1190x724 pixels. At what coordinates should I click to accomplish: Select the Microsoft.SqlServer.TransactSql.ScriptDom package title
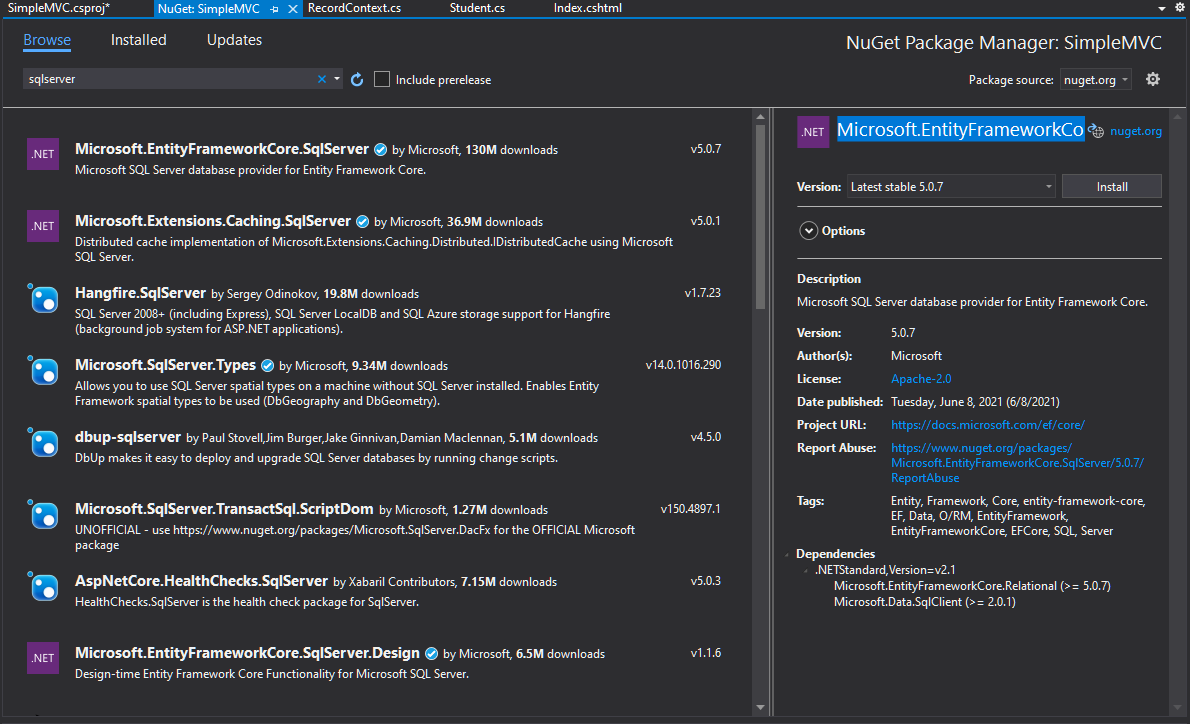[224, 508]
